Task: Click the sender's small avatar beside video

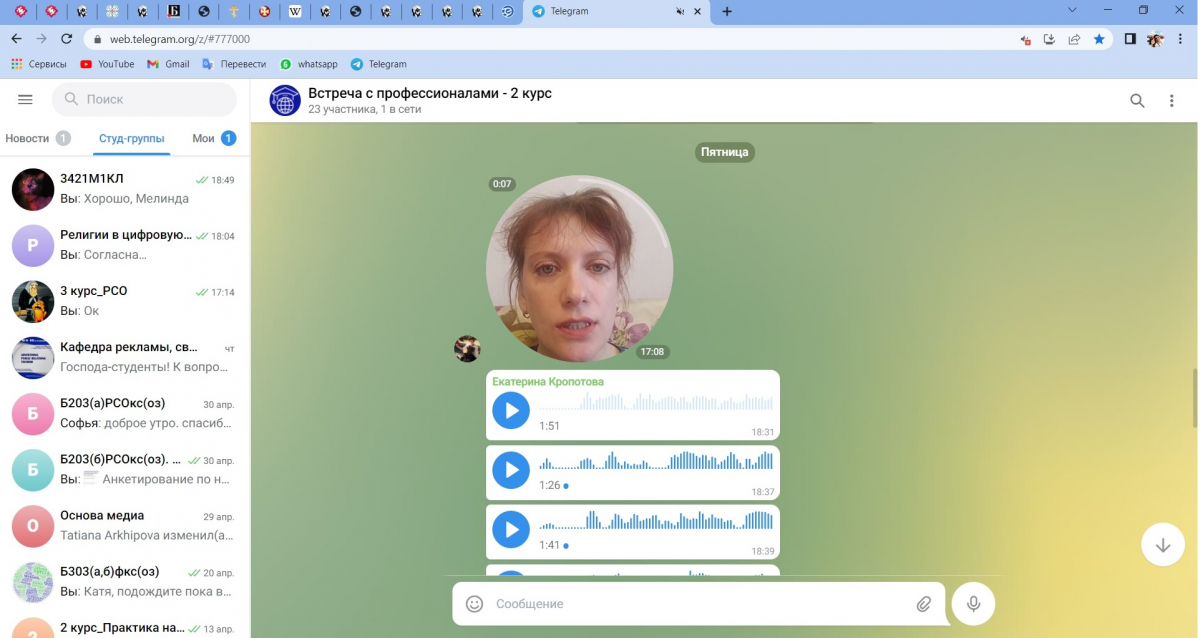Action: click(x=468, y=348)
